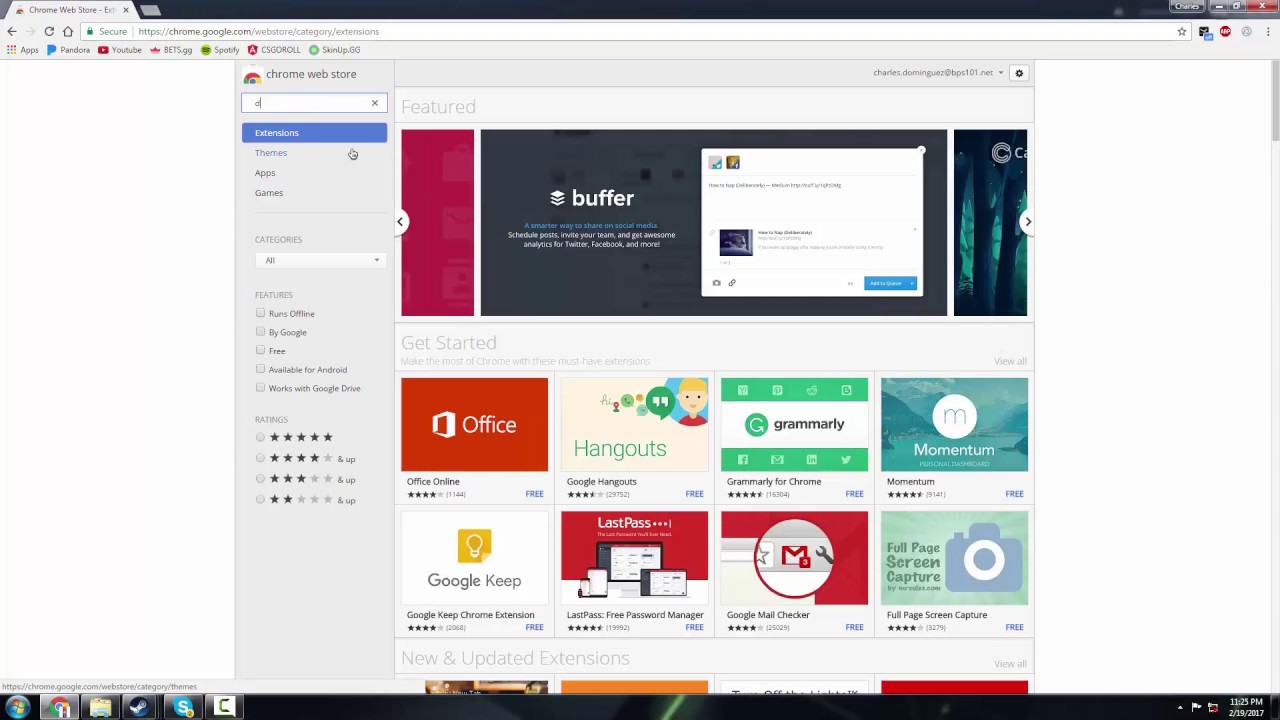1280x720 pixels.
Task: Open the Office Online extension tile
Action: (x=474, y=438)
